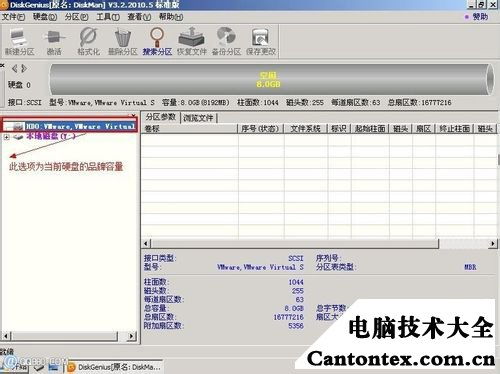Click the 保存更改 (save changes) toolbar icon
The image size is (500, 374).
coord(261,42)
